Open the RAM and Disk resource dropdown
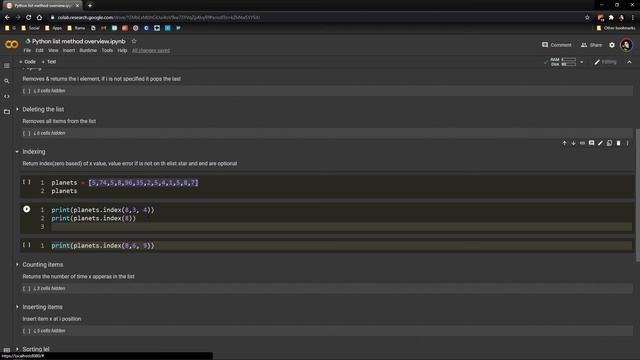Screen dimensions: 640x360 click(x=582, y=62)
